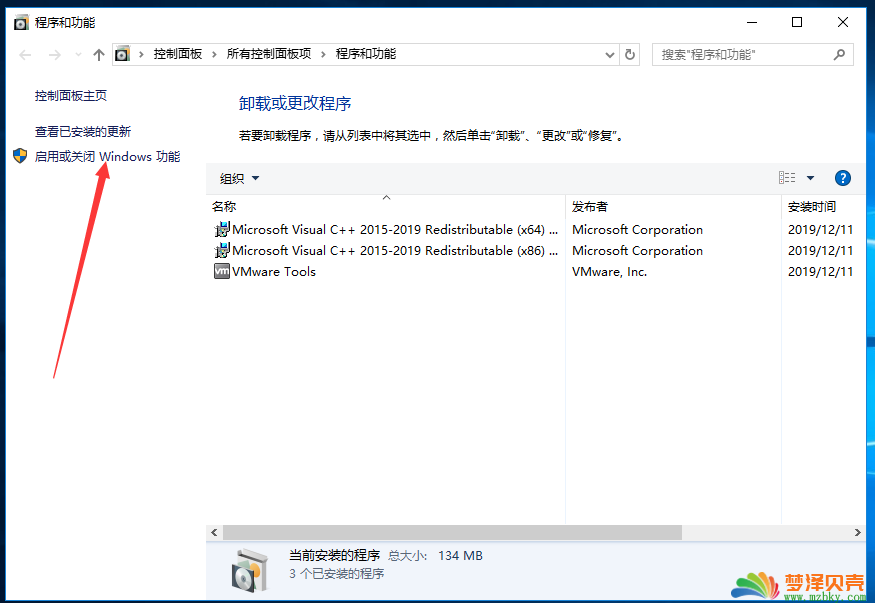The width and height of the screenshot is (875, 603).
Task: Focus the 搜索"程序和功能" search box
Action: 753,55
